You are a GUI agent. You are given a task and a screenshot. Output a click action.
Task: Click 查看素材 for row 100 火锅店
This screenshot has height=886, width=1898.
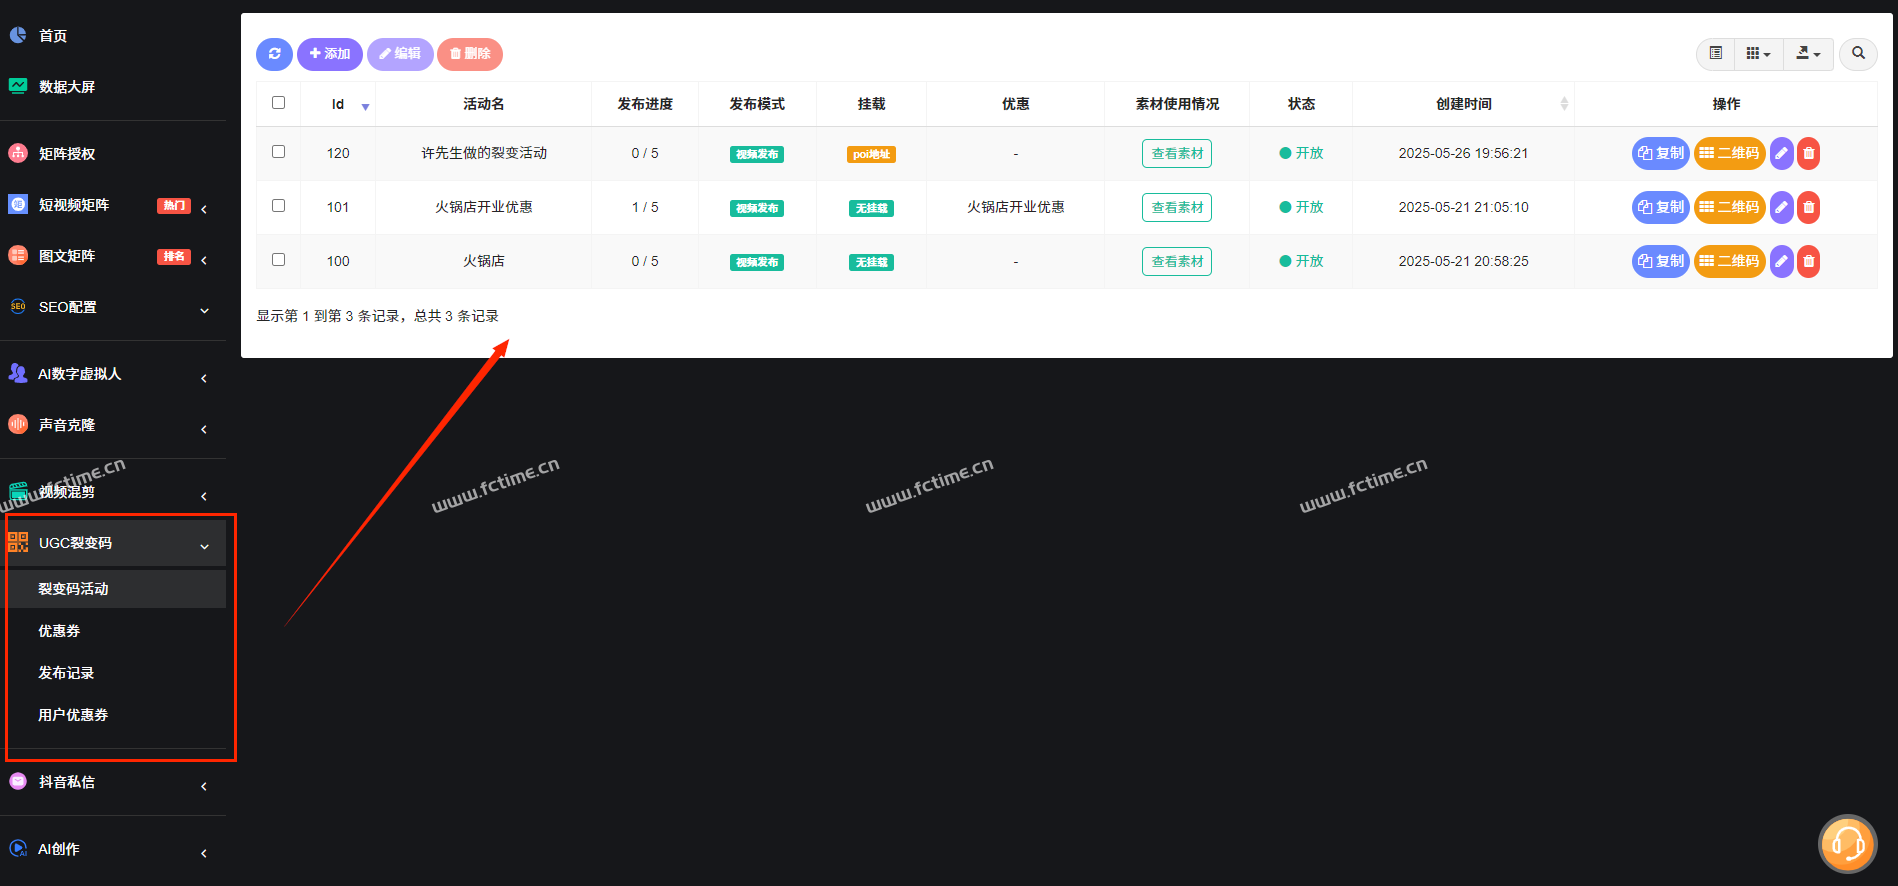1177,262
